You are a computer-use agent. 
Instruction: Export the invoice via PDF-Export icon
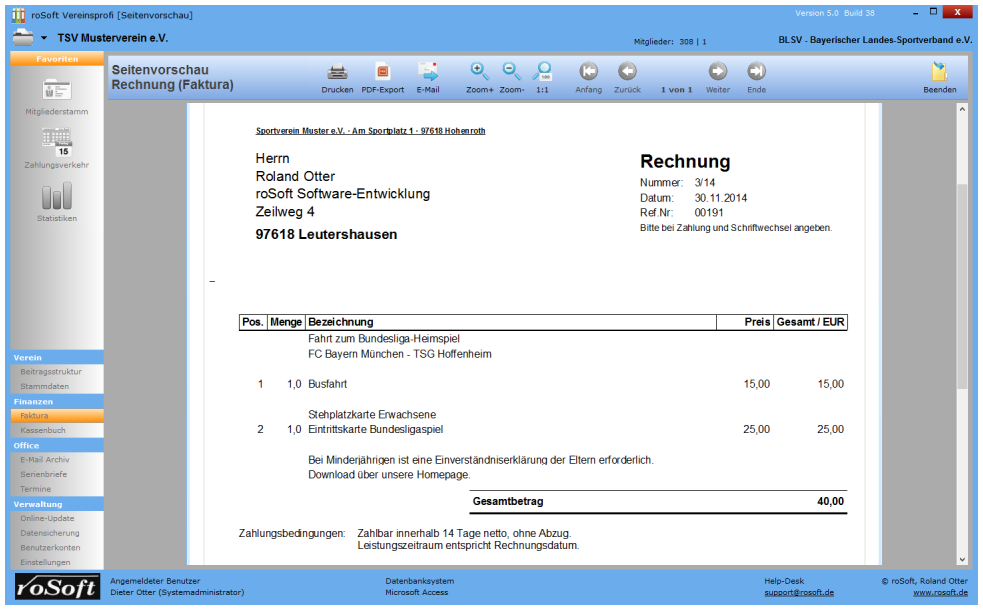382,72
